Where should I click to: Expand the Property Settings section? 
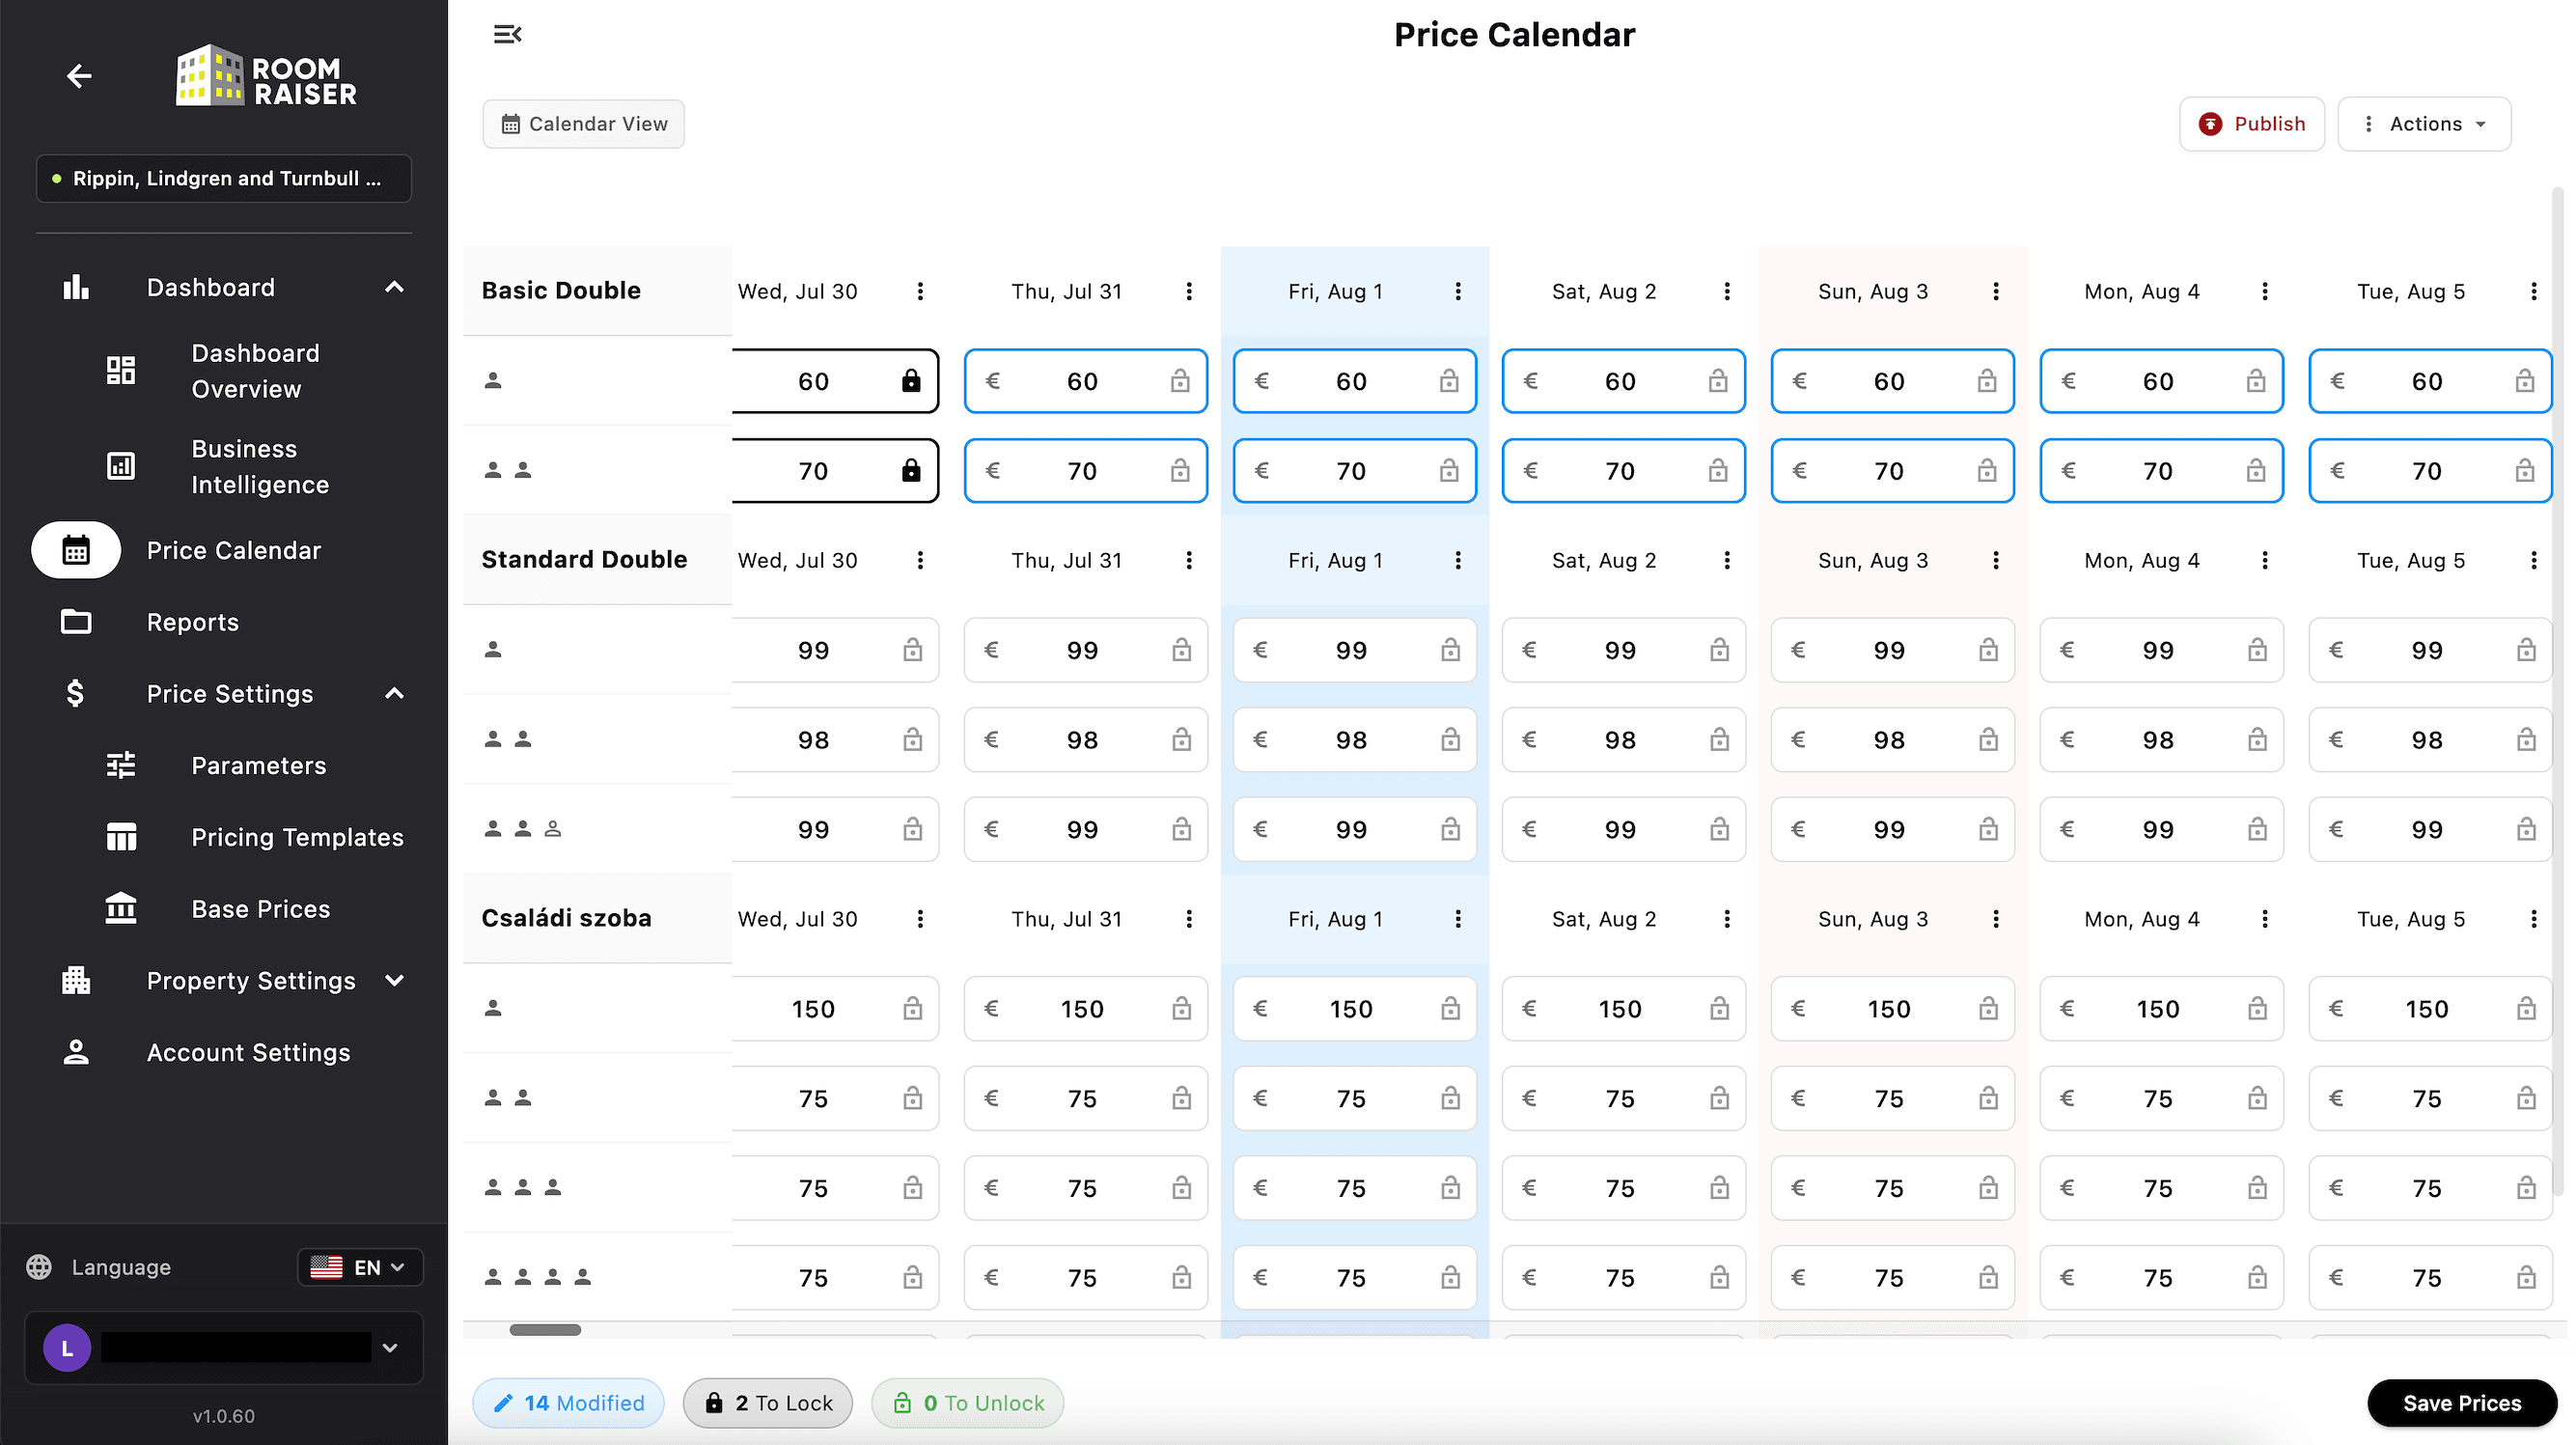click(x=394, y=981)
